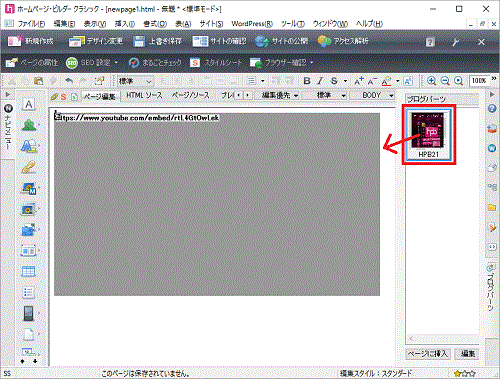The width and height of the screenshot is (500, 379).
Task: Click サイトの公開 globe icon
Action: [262, 41]
